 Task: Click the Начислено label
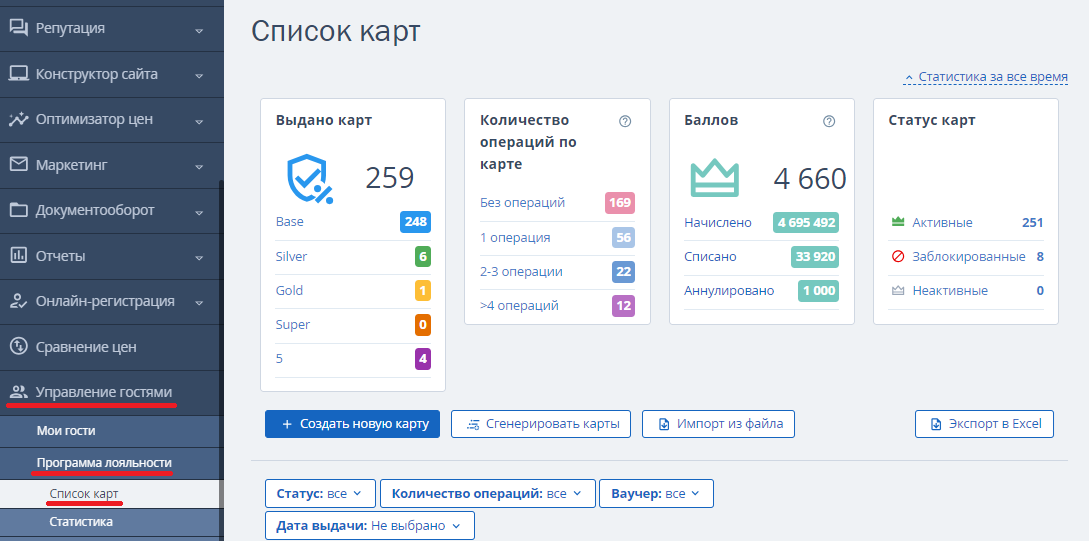tap(717, 222)
